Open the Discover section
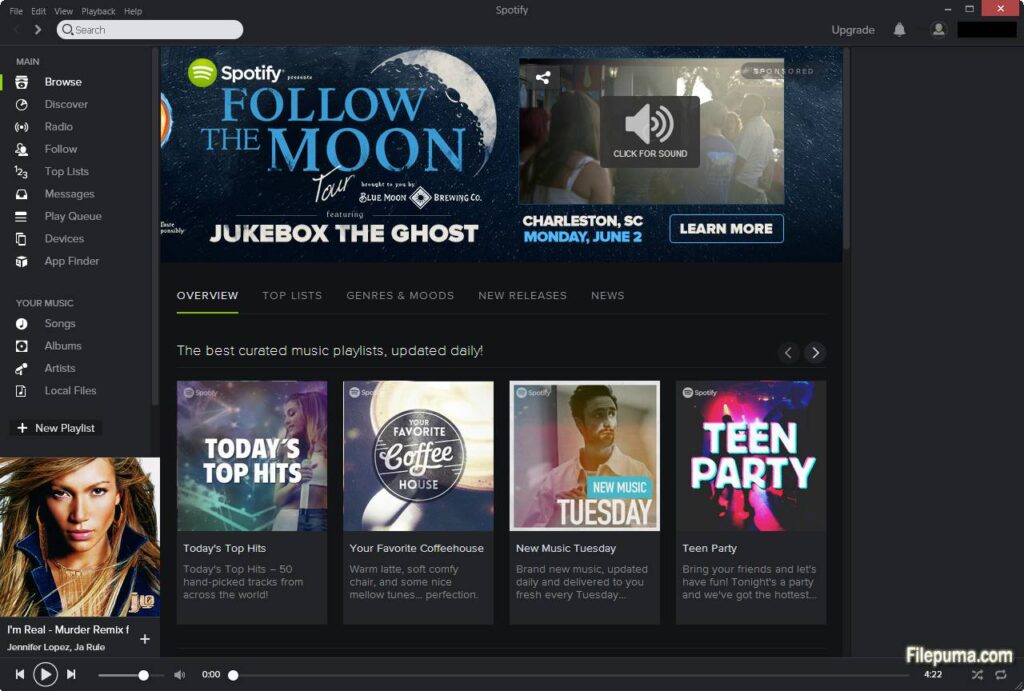The height and width of the screenshot is (691, 1024). pos(66,104)
